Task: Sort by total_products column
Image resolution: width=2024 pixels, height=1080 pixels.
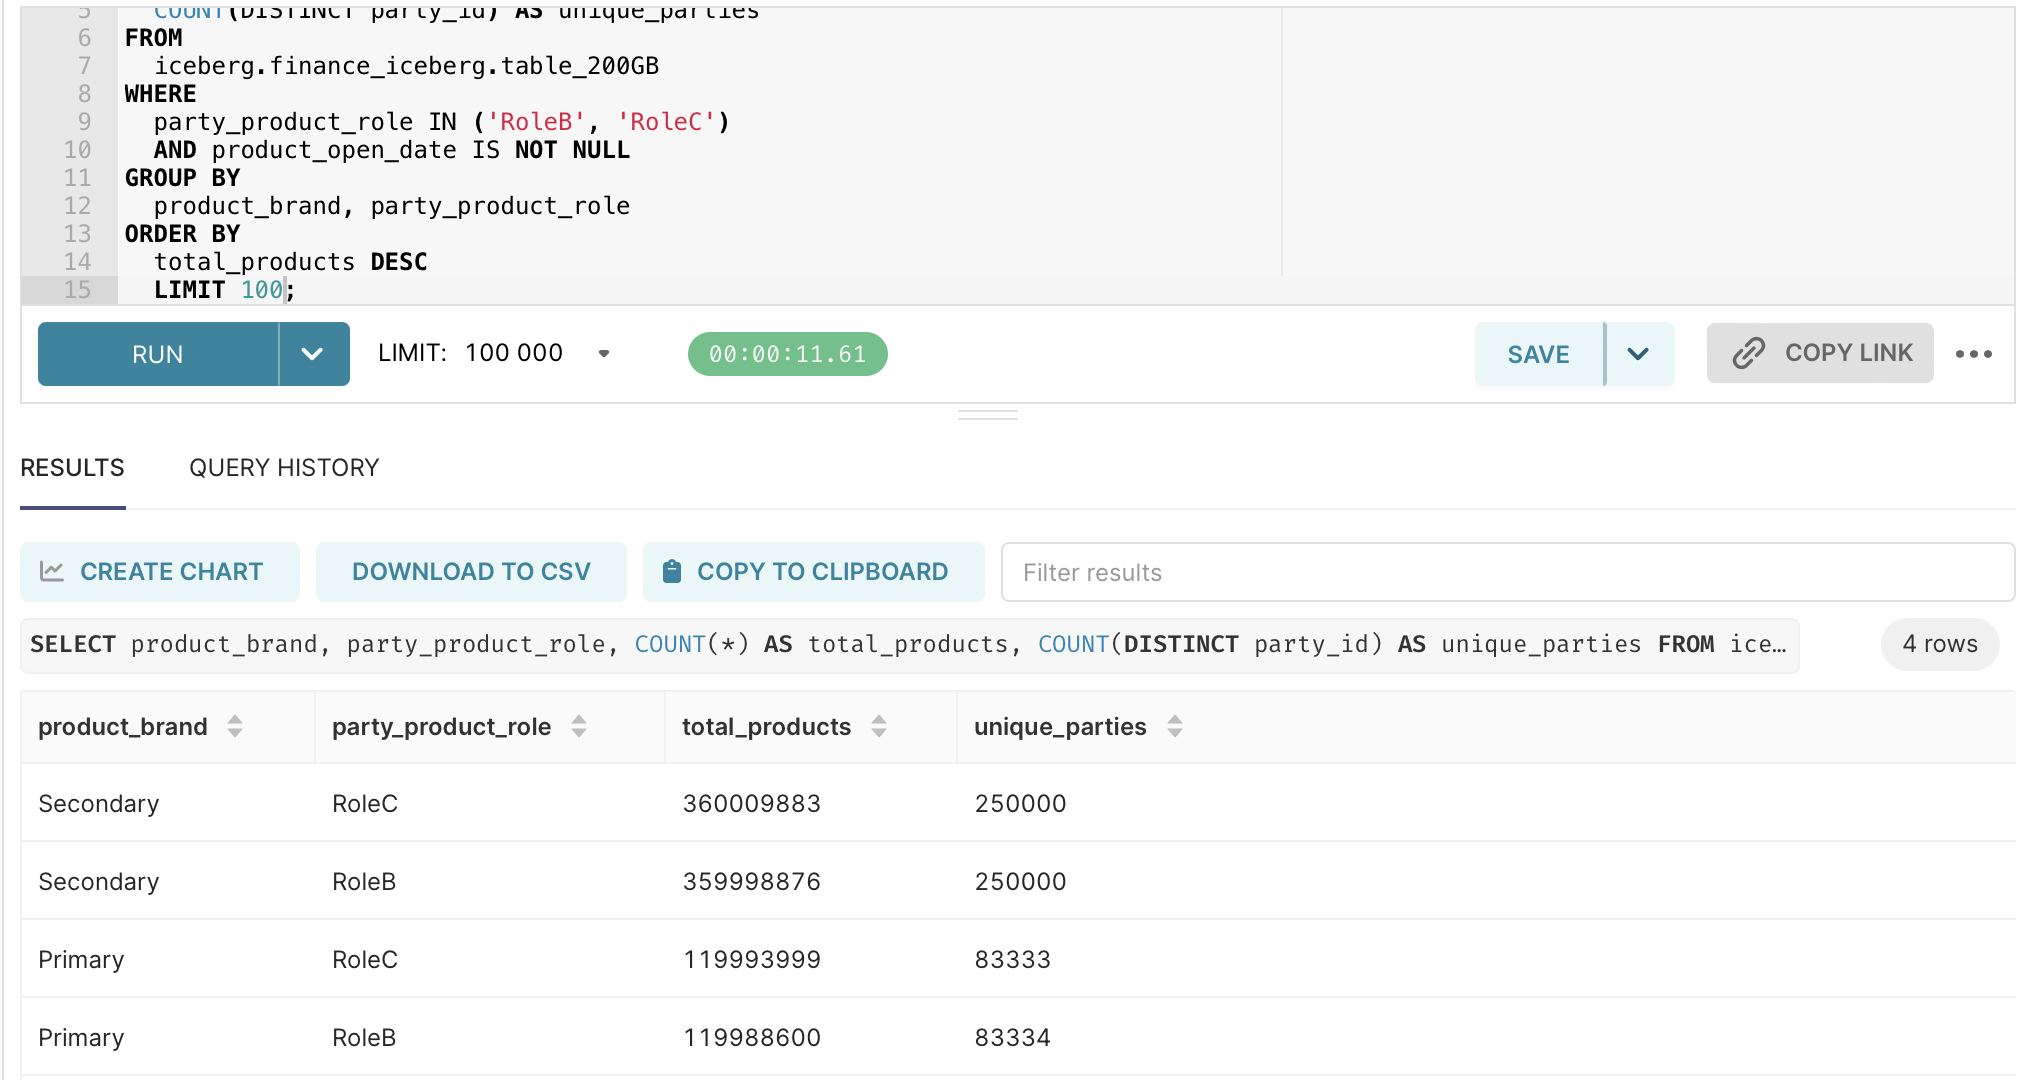Action: (x=879, y=726)
